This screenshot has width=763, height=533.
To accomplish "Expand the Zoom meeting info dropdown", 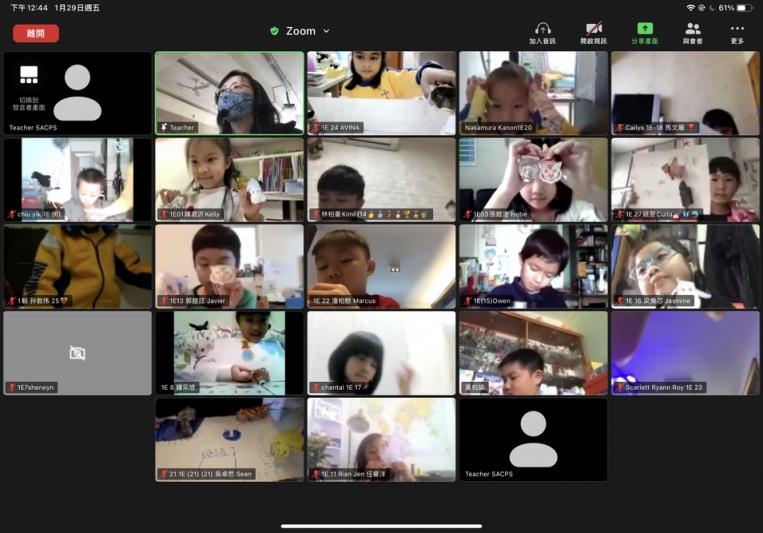I will pos(326,31).
